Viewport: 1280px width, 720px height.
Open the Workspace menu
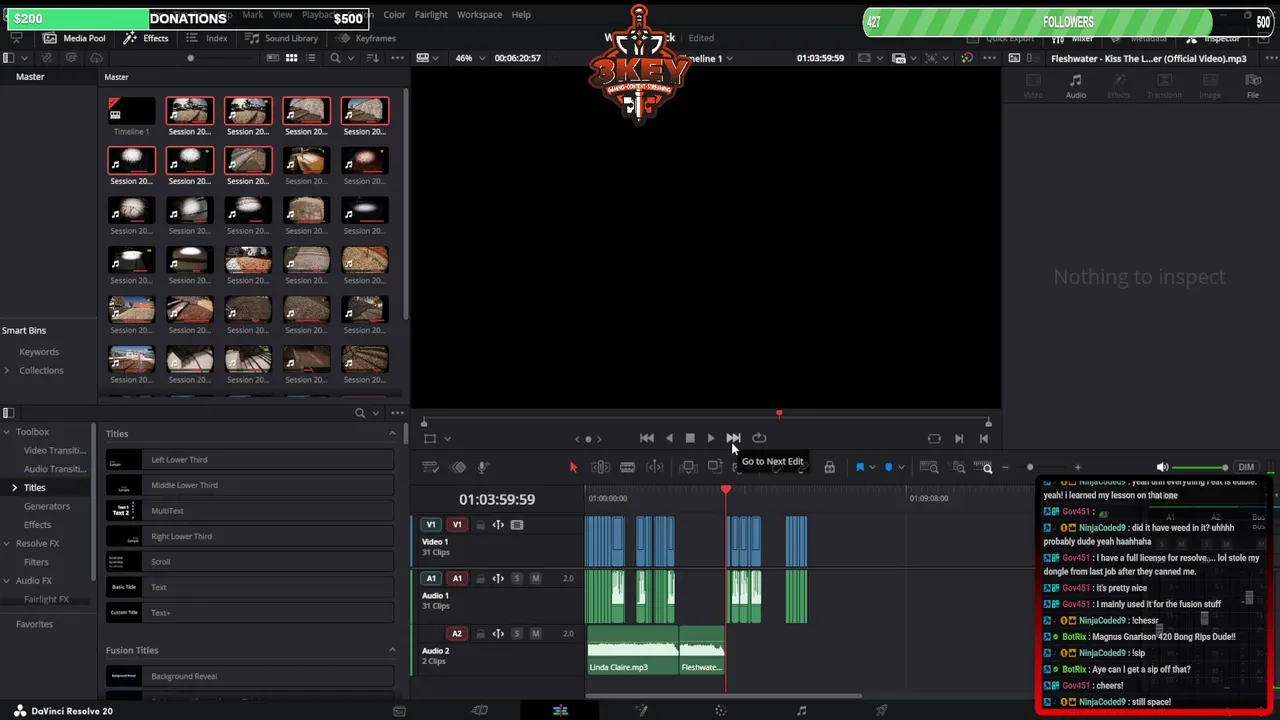click(479, 15)
